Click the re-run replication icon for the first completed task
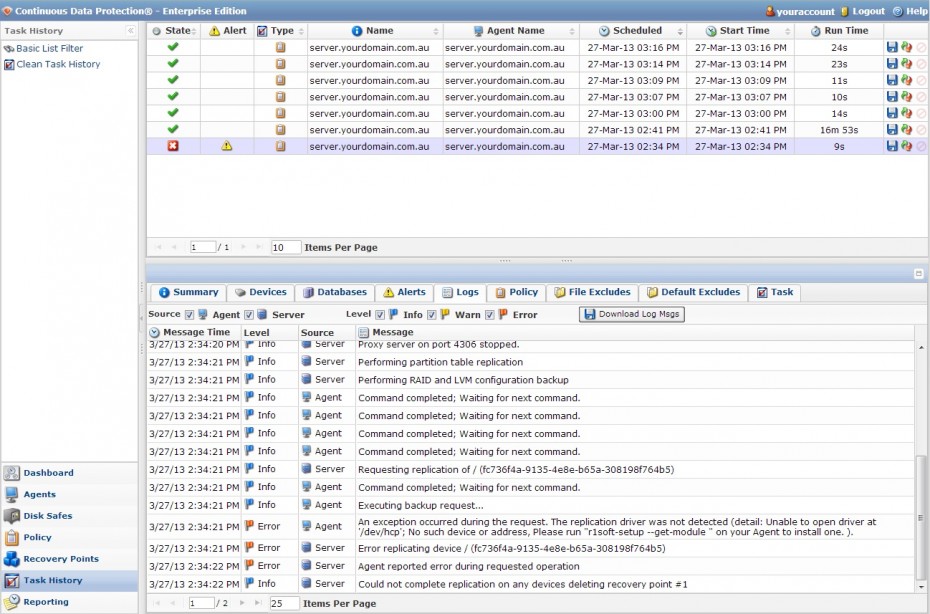The image size is (930, 614). [905, 46]
